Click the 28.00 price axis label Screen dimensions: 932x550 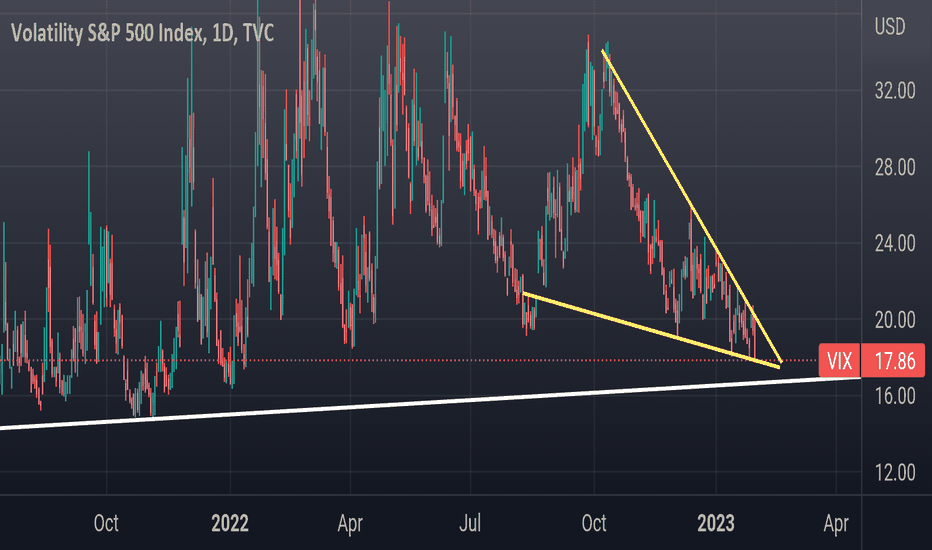tap(895, 167)
